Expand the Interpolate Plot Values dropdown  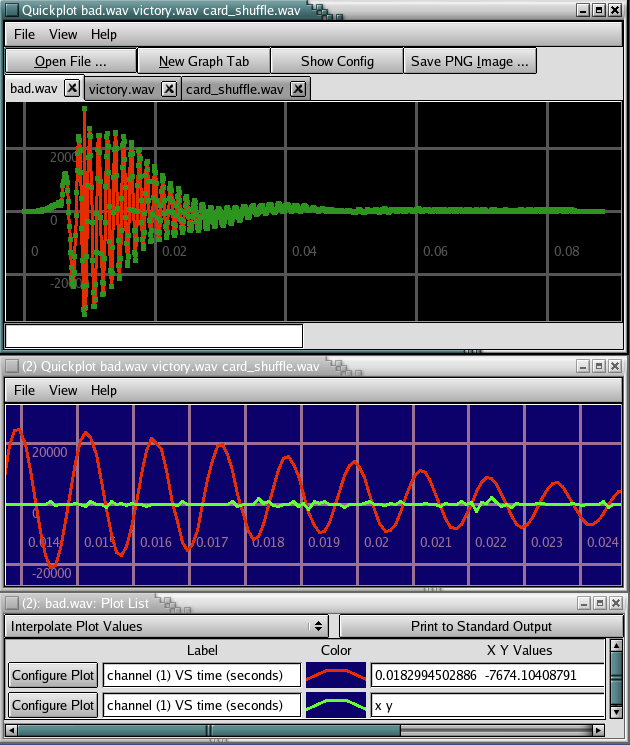319,626
